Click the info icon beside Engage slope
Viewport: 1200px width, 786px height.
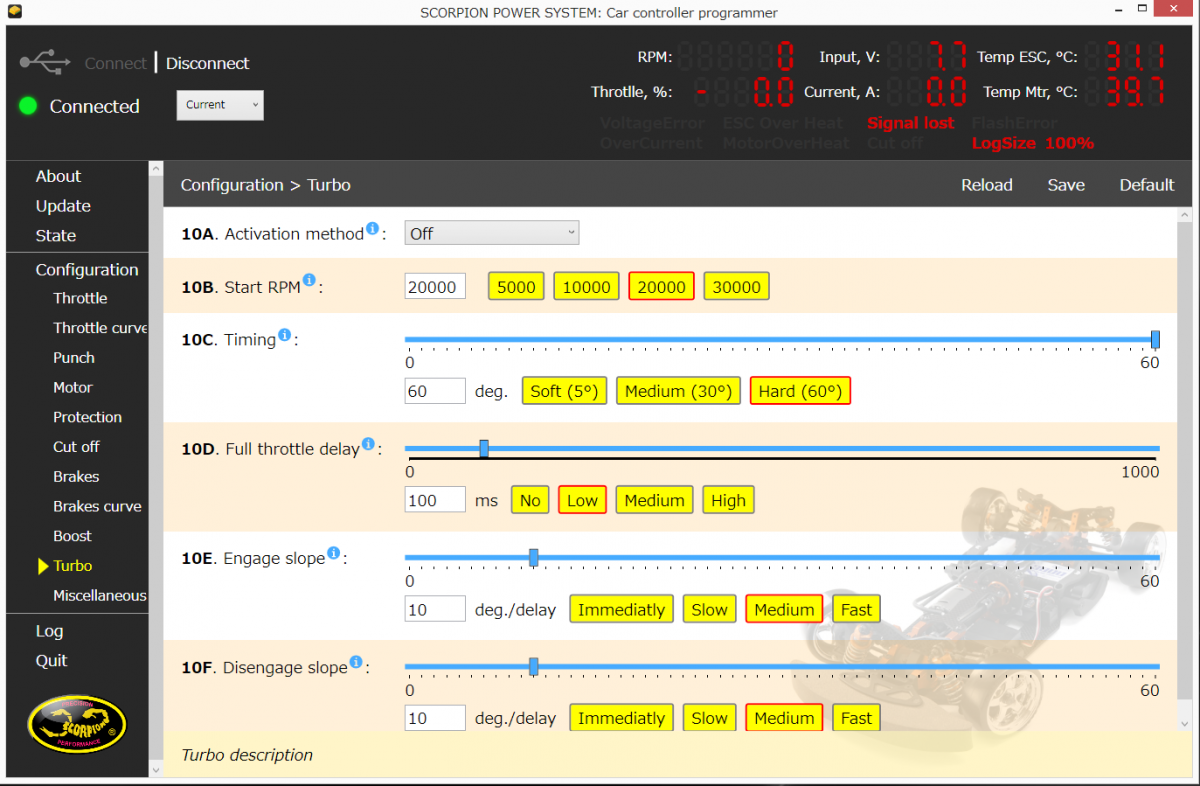coord(333,554)
